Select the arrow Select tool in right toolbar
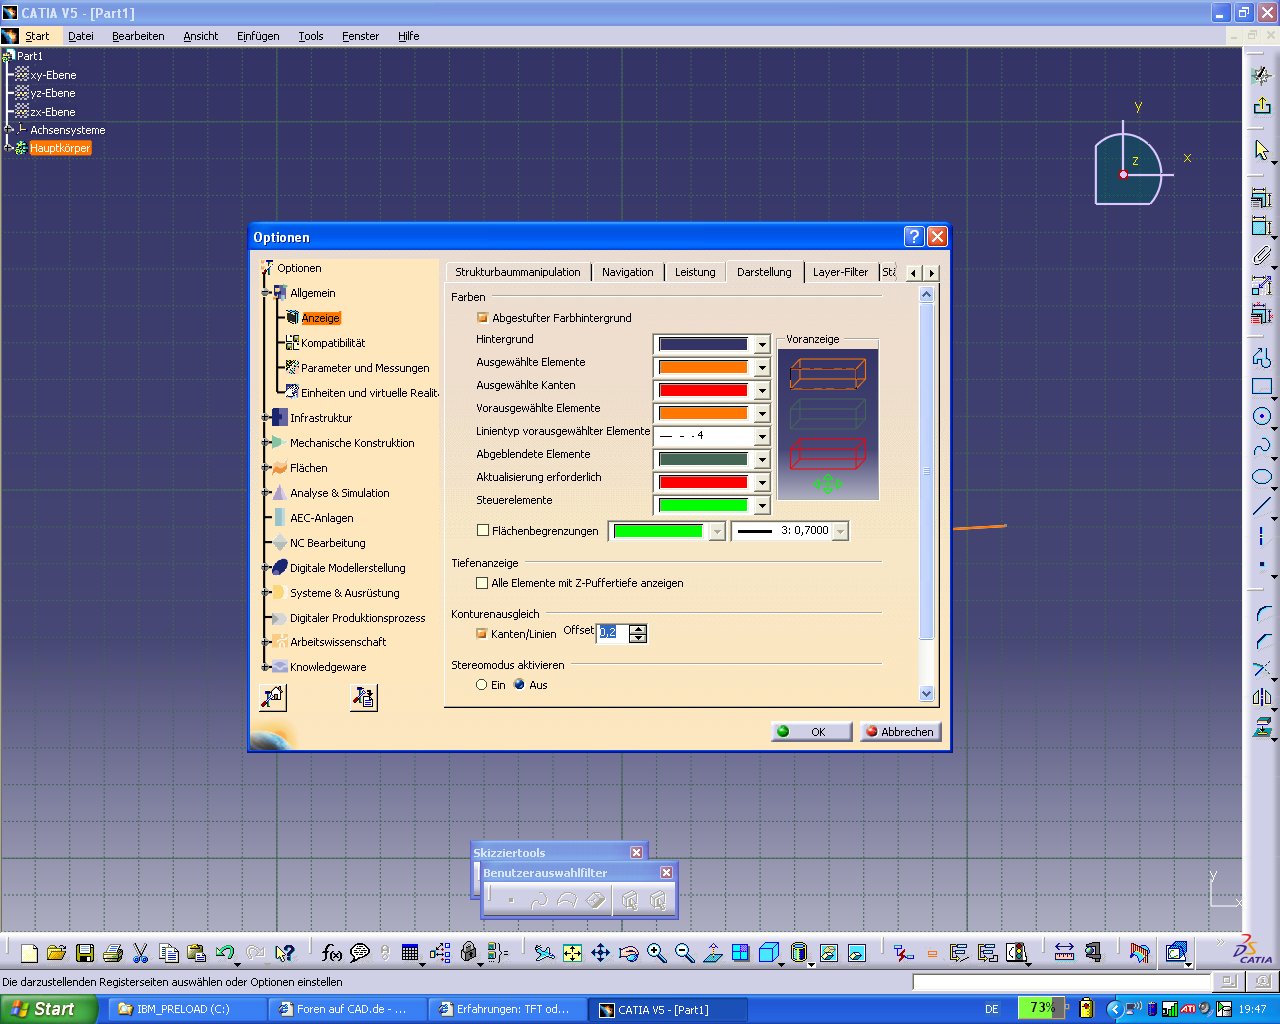Viewport: 1280px width, 1024px height. point(1262,151)
